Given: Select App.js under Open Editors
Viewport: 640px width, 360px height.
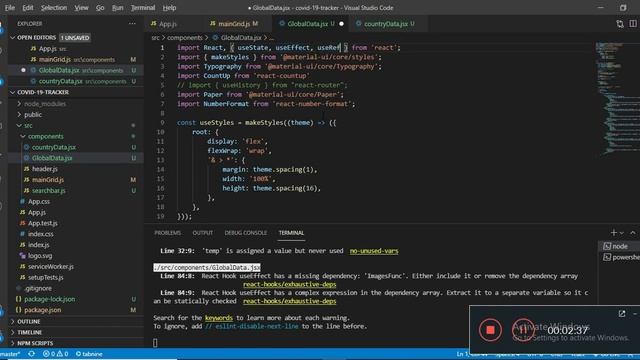Looking at the screenshot, I should pos(47,49).
